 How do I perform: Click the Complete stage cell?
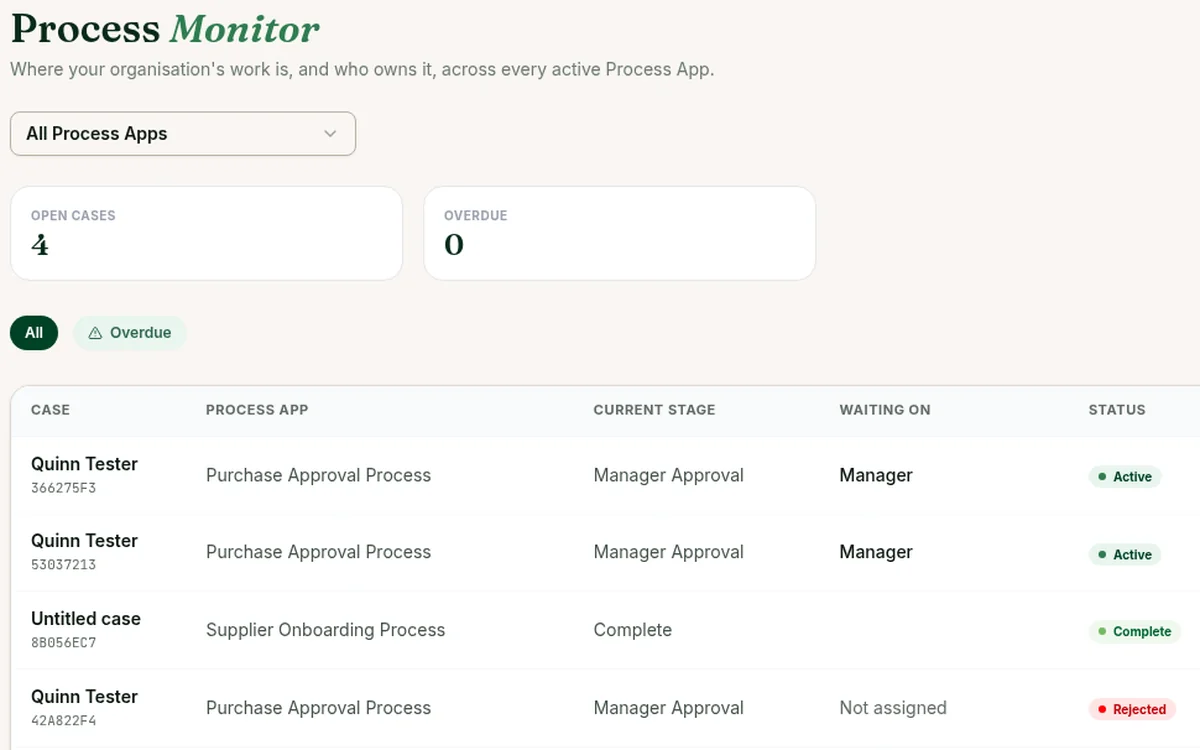(632, 630)
